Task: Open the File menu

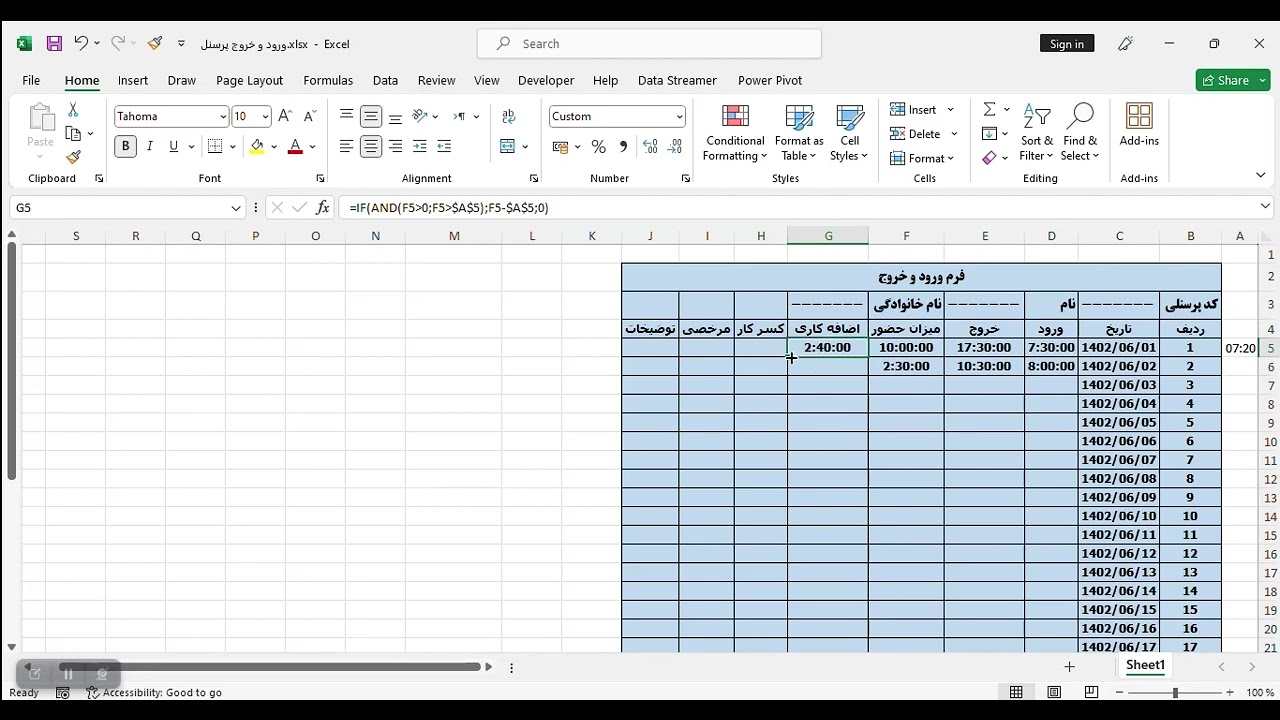Action: 31,81
